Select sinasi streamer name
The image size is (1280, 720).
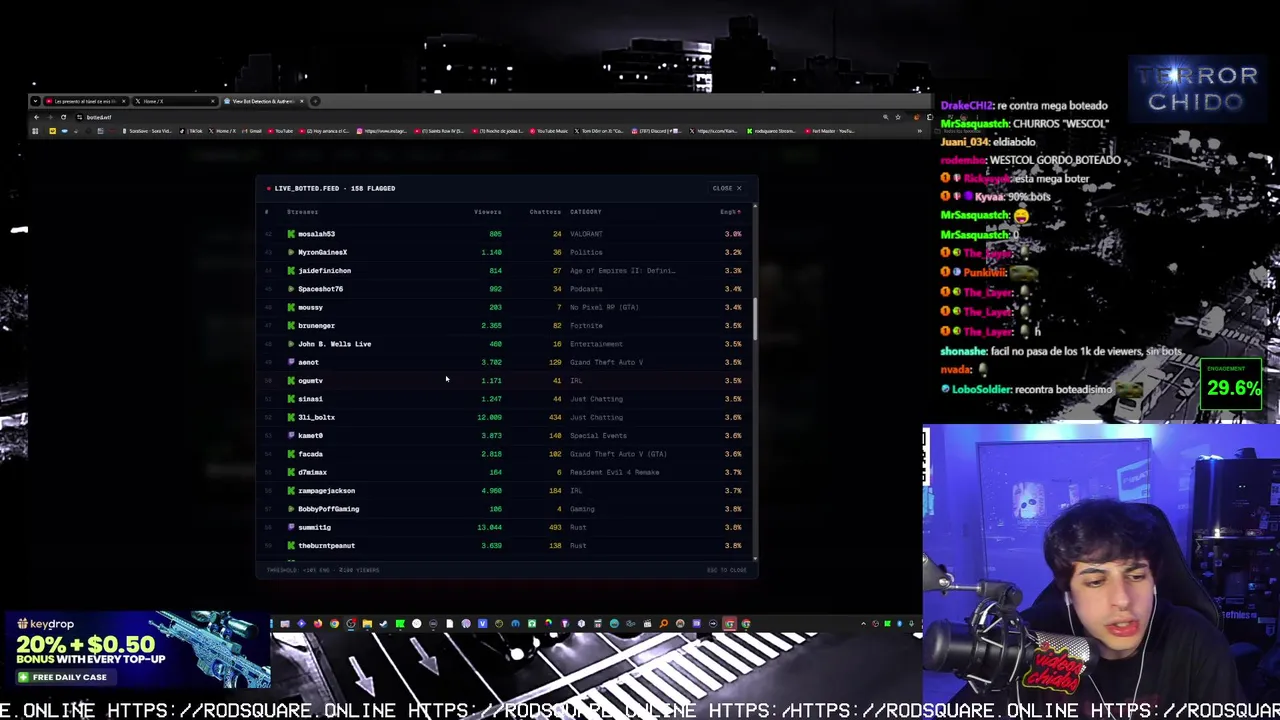(310, 399)
